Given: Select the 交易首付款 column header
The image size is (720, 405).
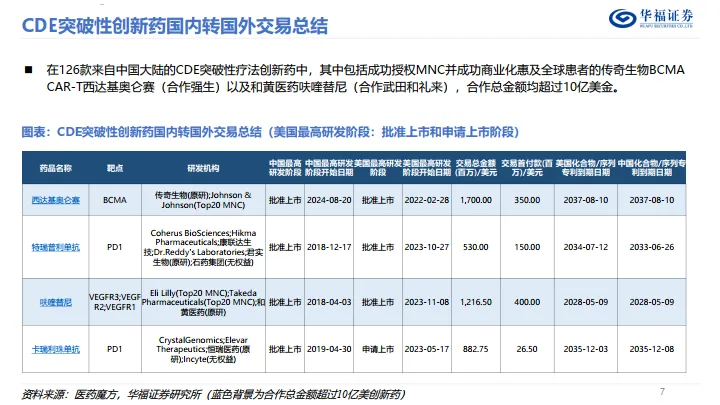Looking at the screenshot, I should [527, 168].
